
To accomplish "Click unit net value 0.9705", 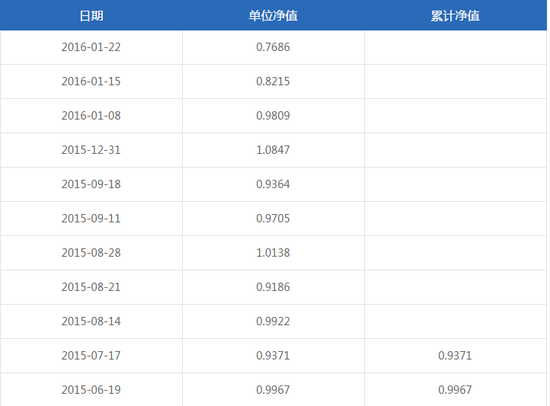I will pos(273,218).
